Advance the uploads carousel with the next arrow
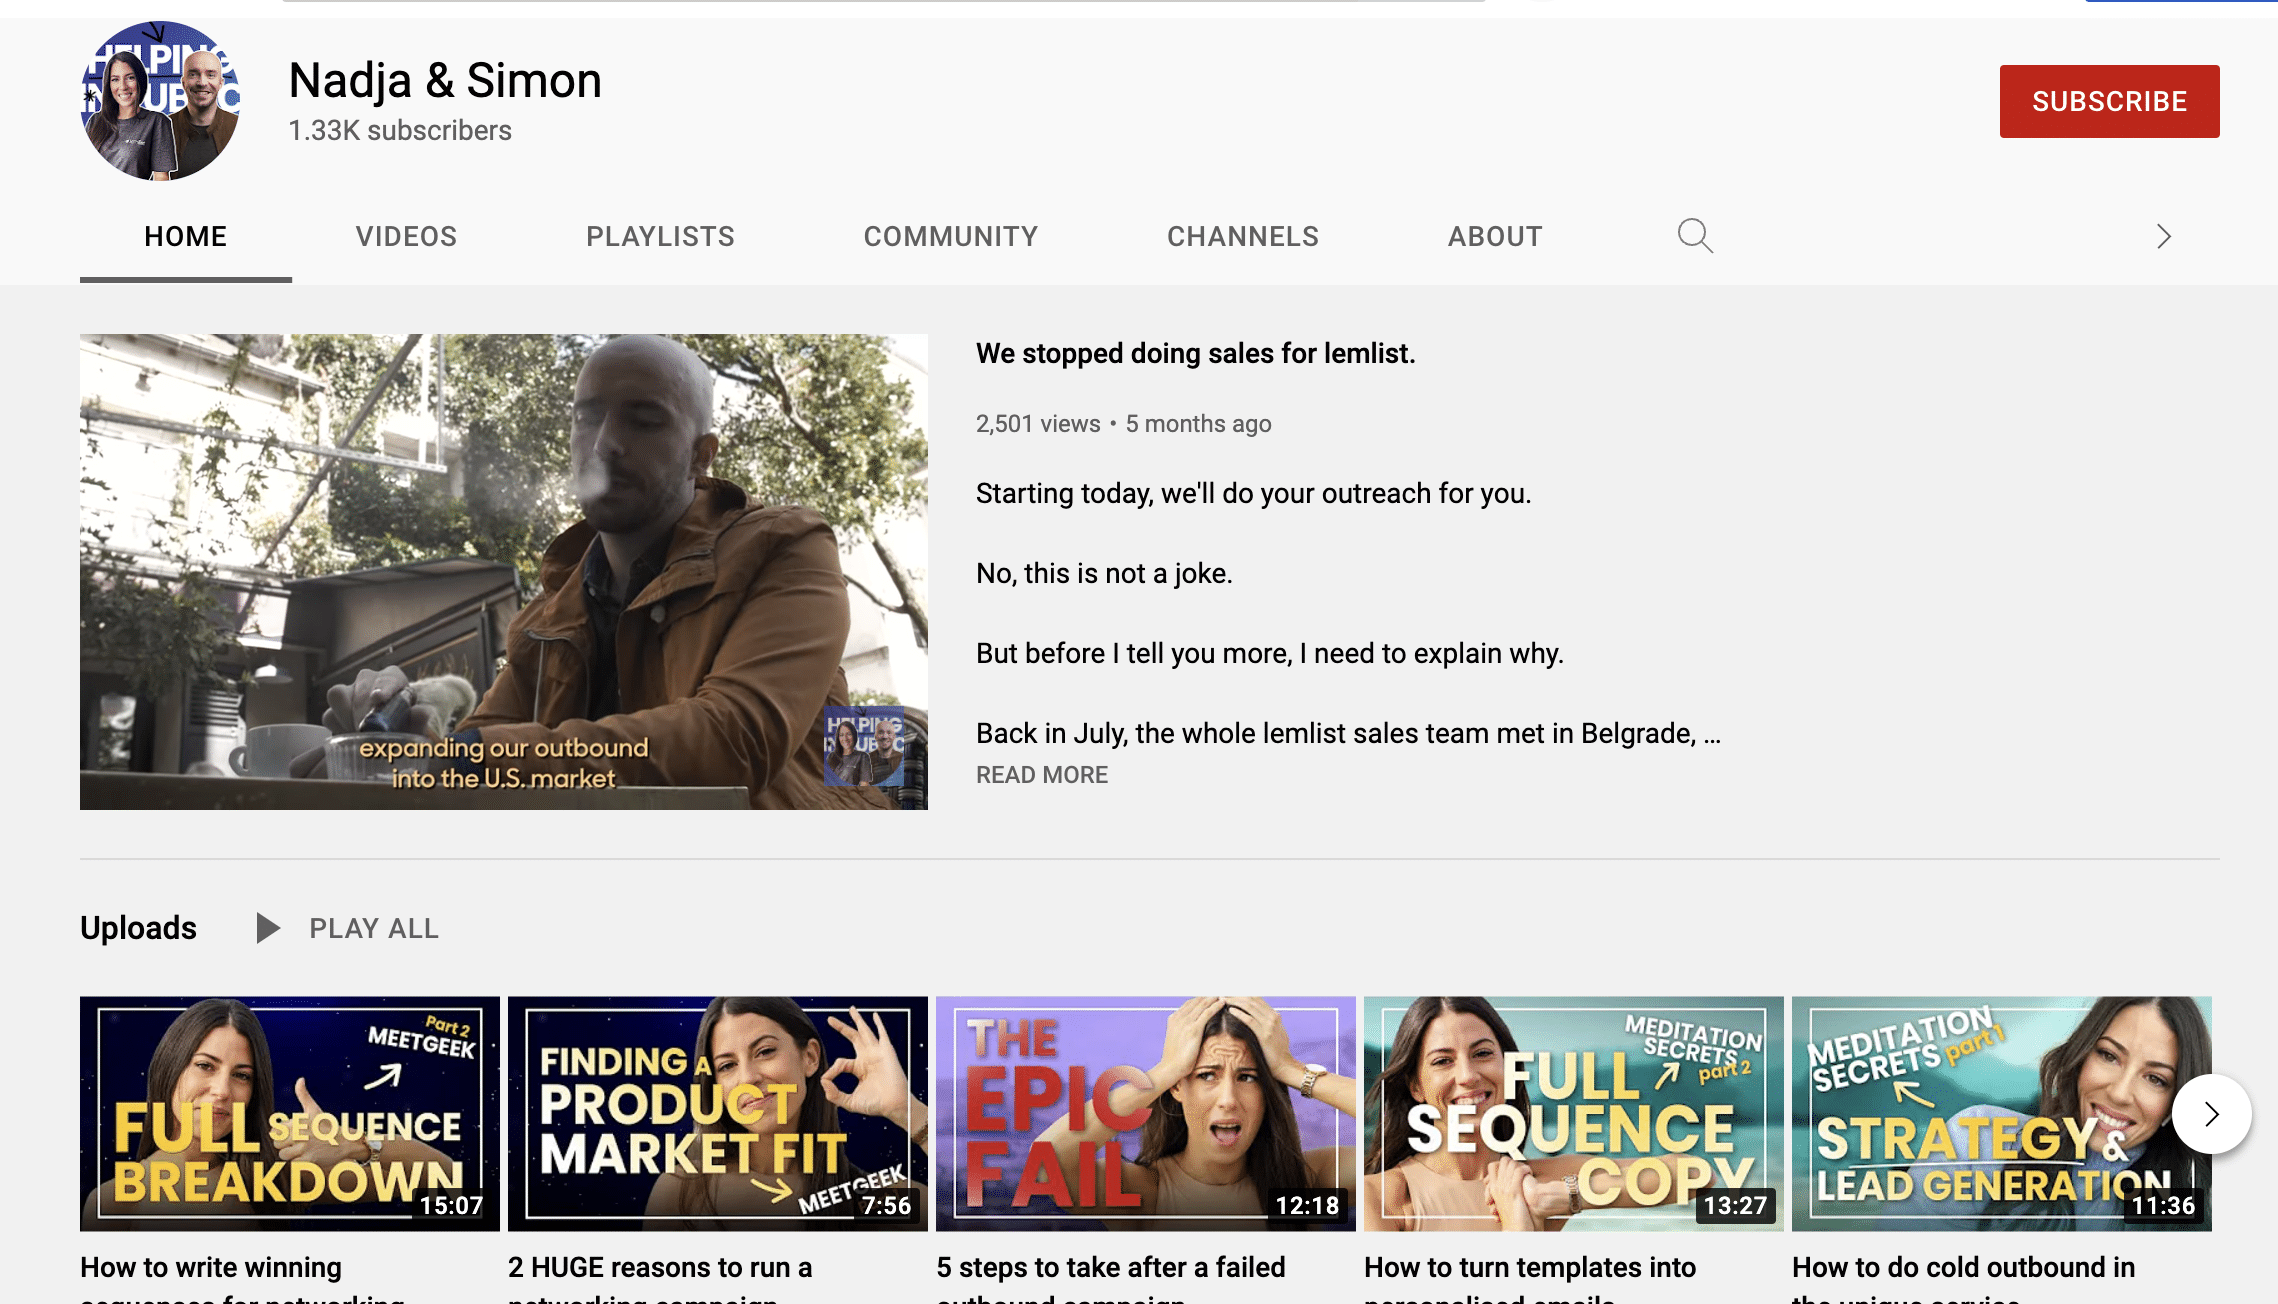The height and width of the screenshot is (1304, 2278). (x=2211, y=1114)
